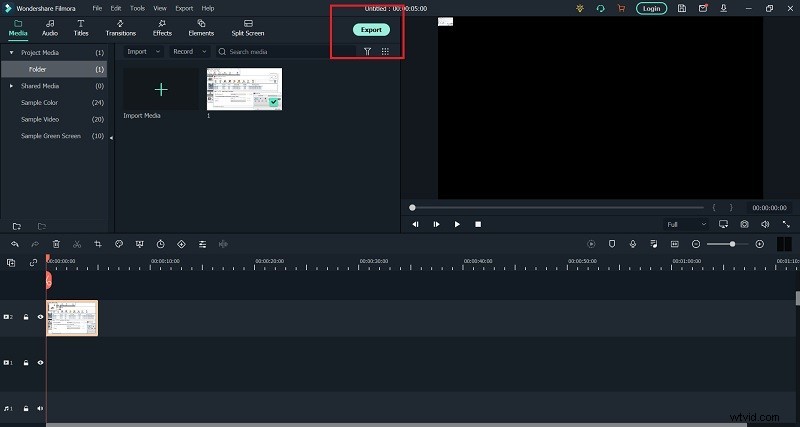
Task: Select the Crop tool in timeline toolbar
Action: tap(98, 243)
